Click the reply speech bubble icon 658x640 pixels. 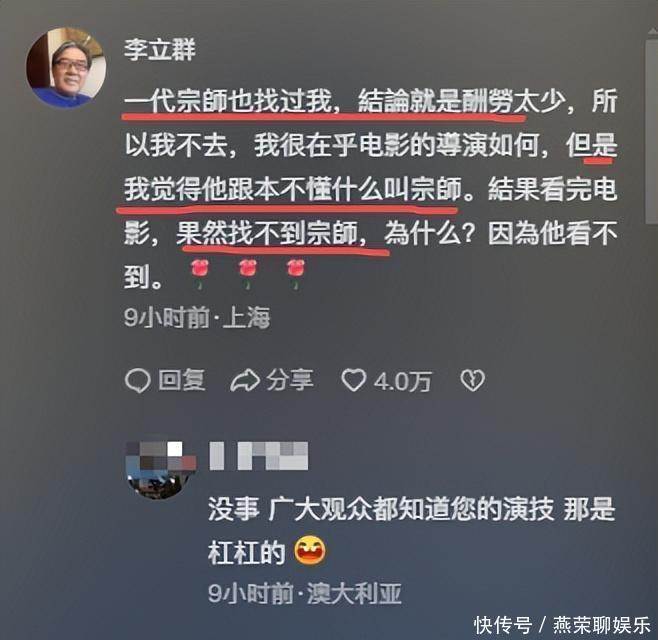point(137,381)
